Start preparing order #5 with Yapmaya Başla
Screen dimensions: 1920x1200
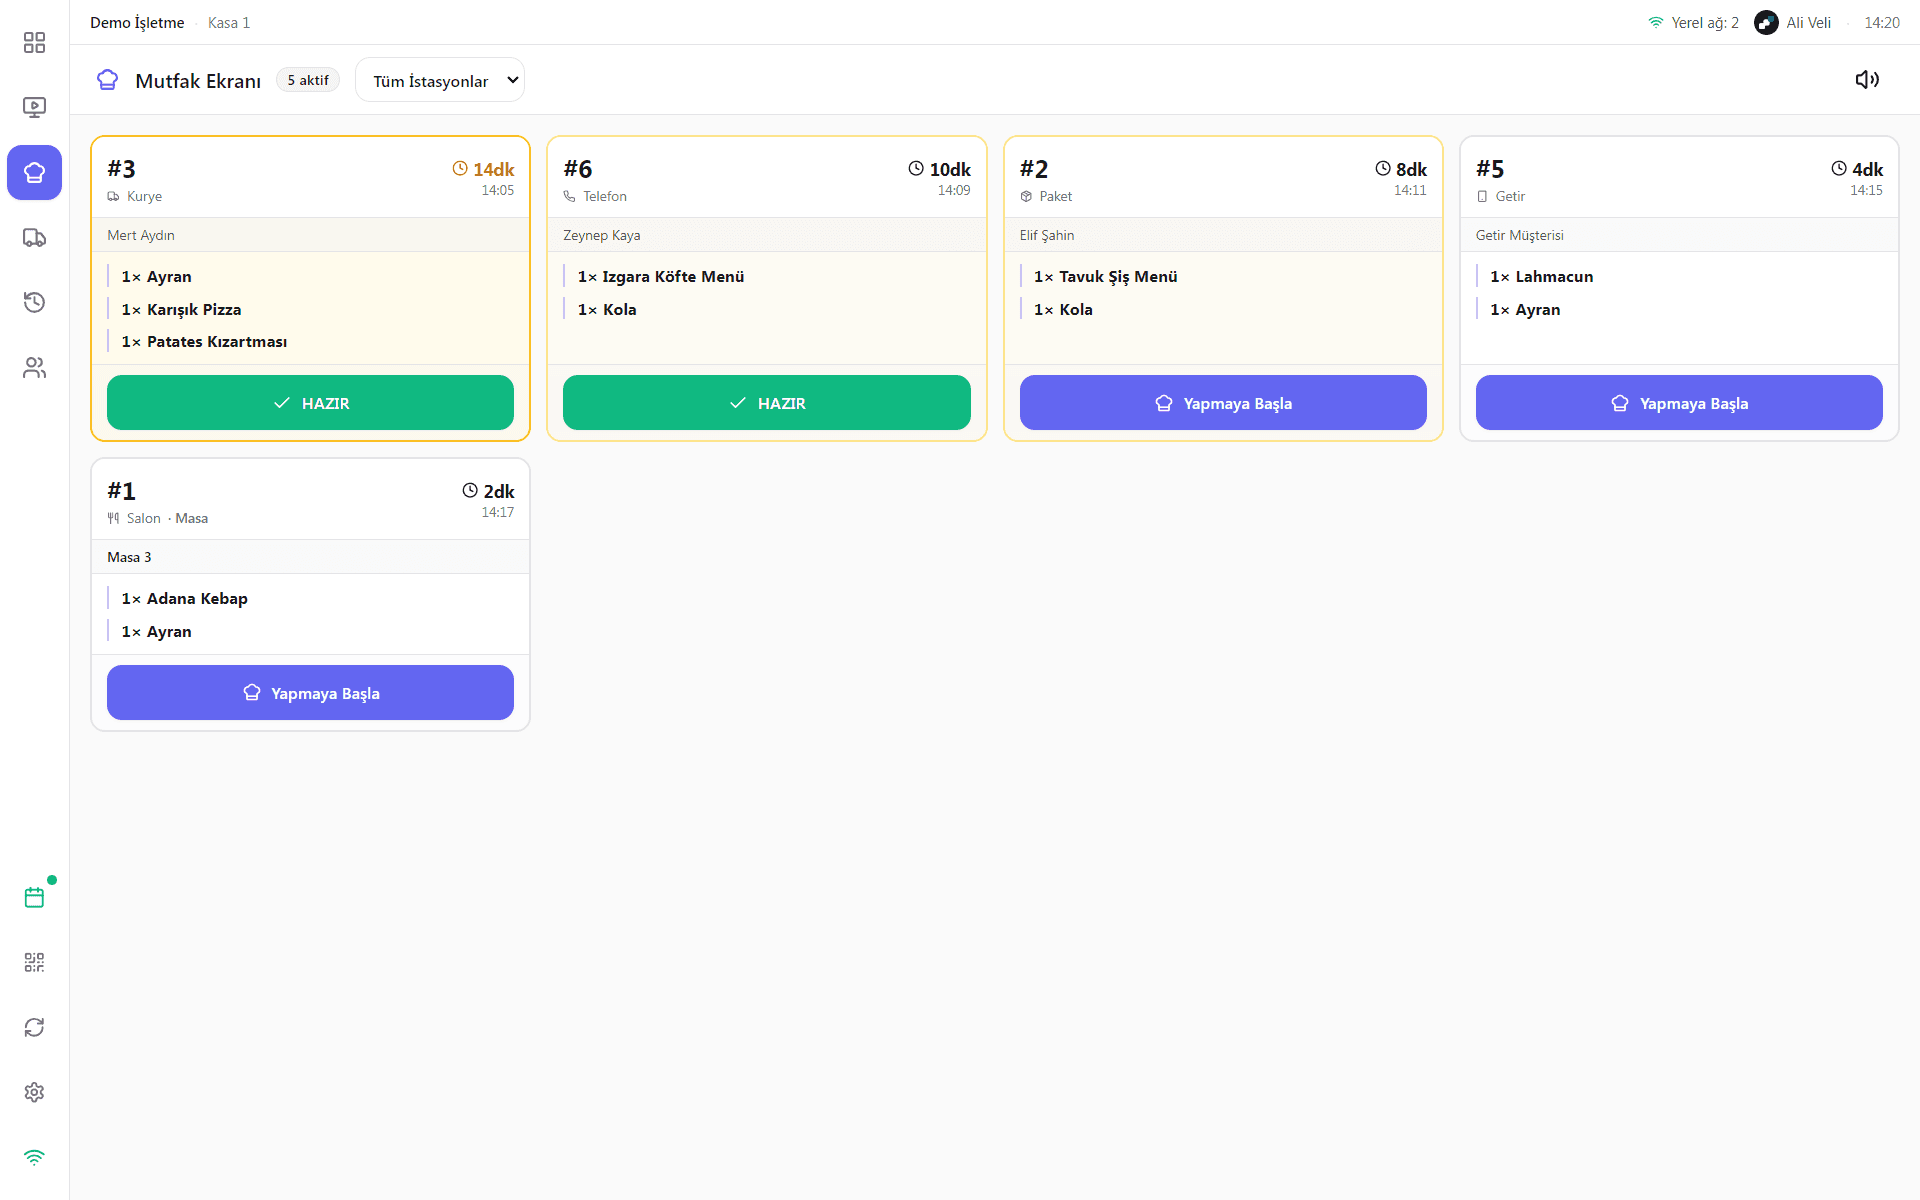(x=1679, y=403)
